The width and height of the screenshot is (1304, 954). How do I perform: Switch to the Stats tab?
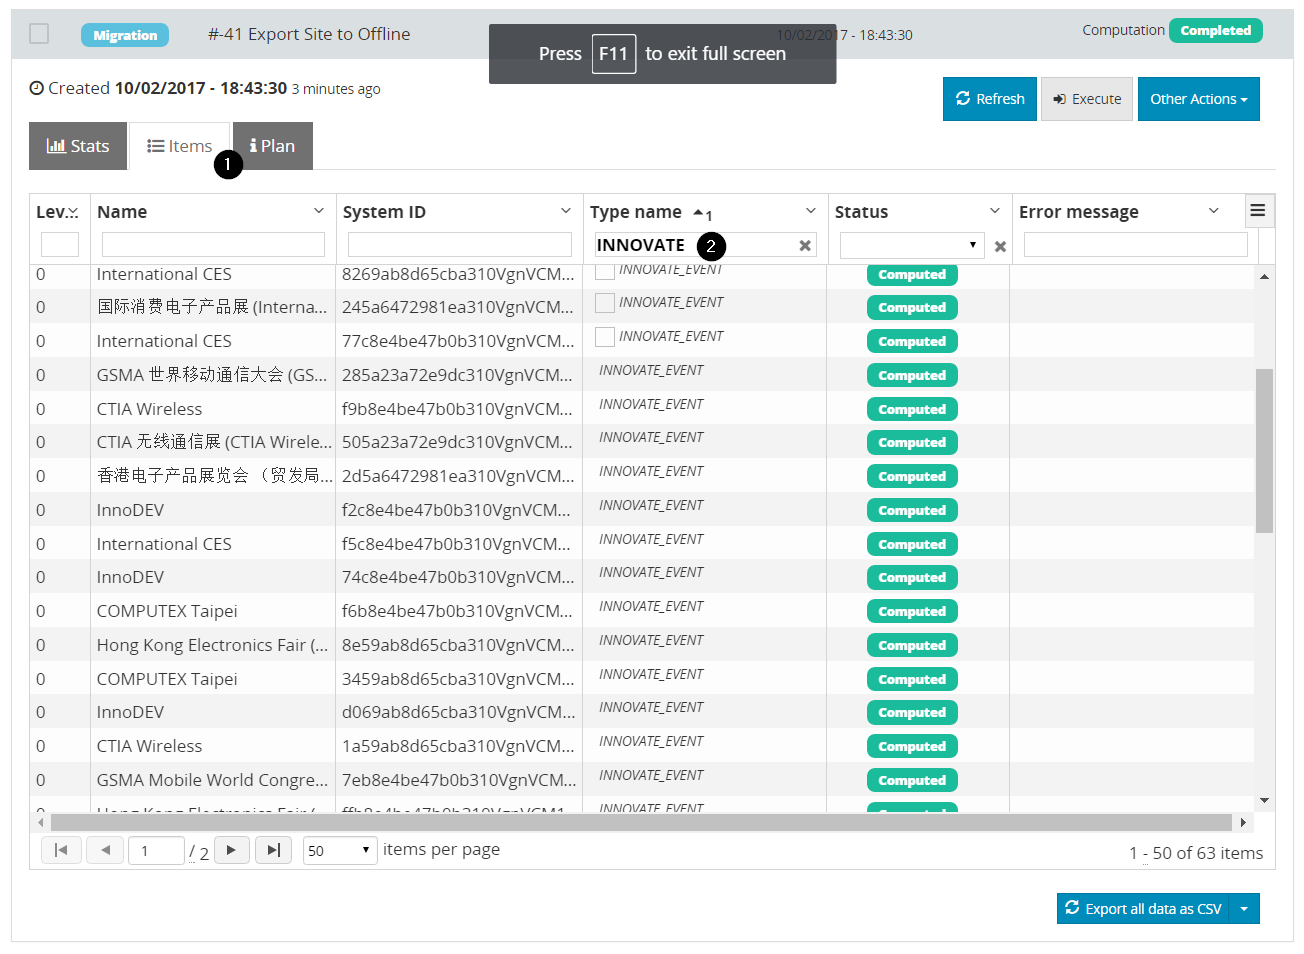click(x=78, y=146)
